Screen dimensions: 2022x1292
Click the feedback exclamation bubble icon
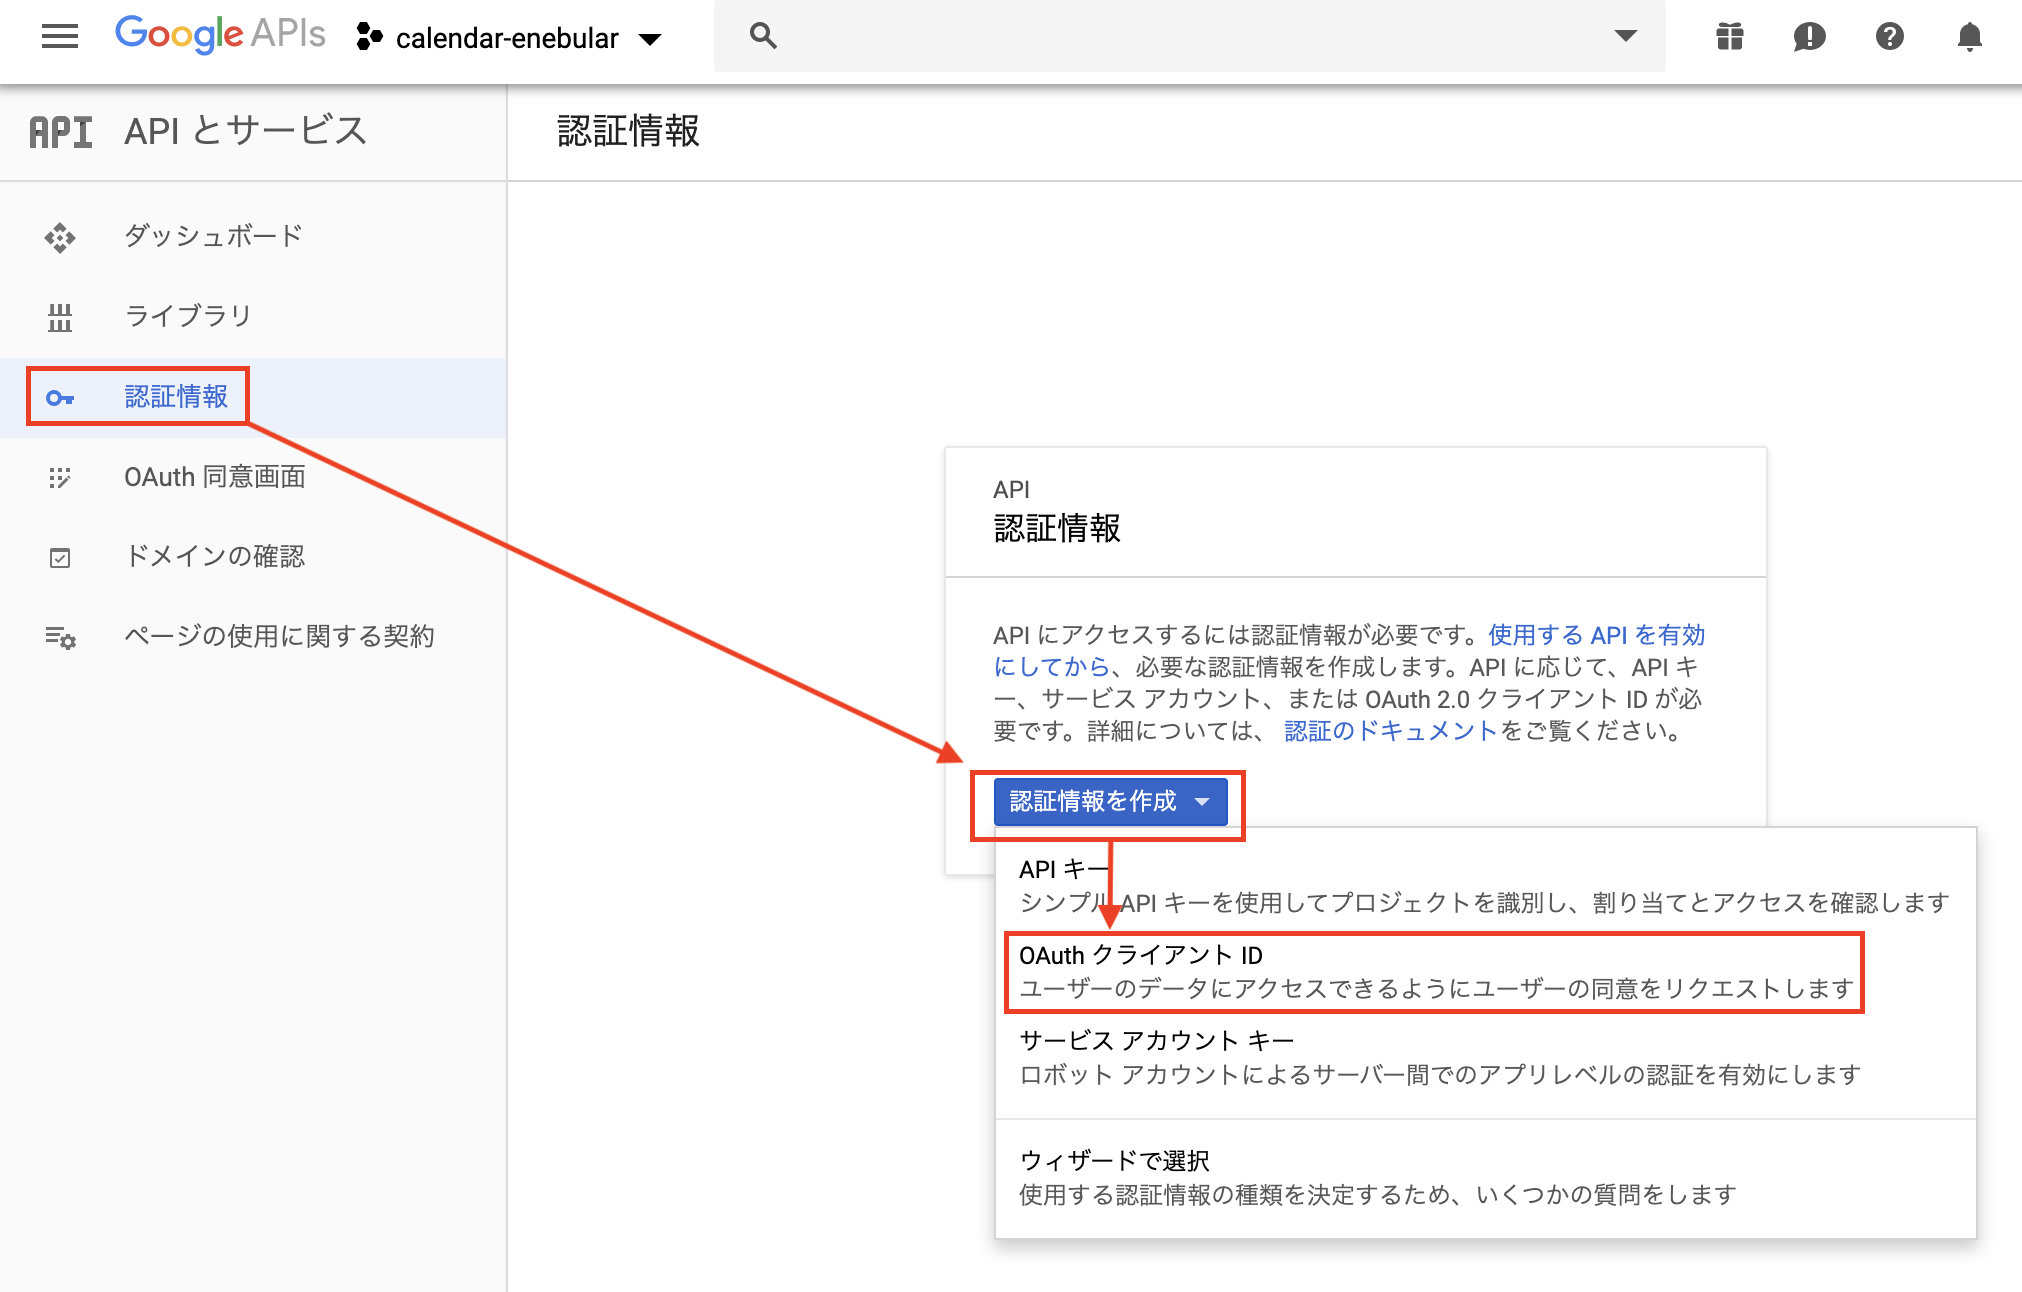(x=1810, y=37)
